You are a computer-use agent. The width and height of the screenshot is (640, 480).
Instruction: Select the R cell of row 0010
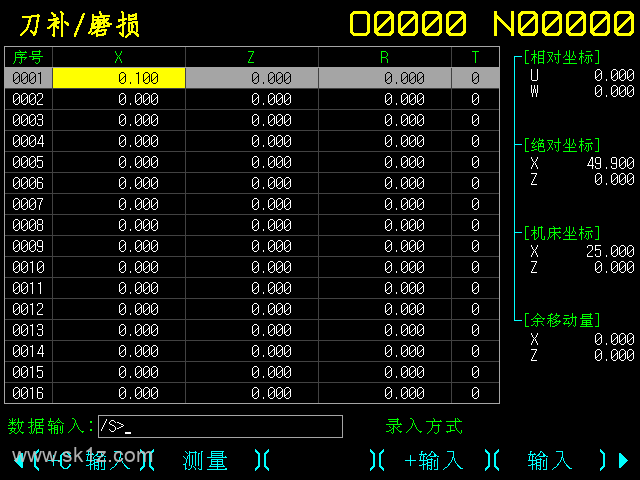(x=385, y=267)
